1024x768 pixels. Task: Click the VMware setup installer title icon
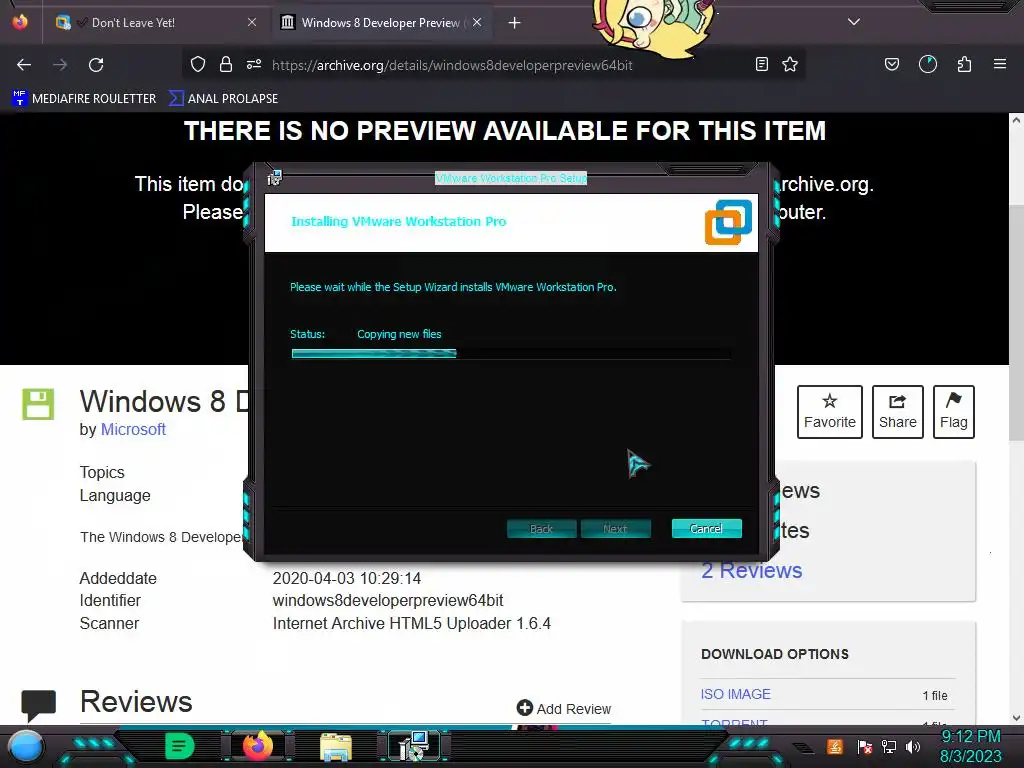click(x=274, y=178)
